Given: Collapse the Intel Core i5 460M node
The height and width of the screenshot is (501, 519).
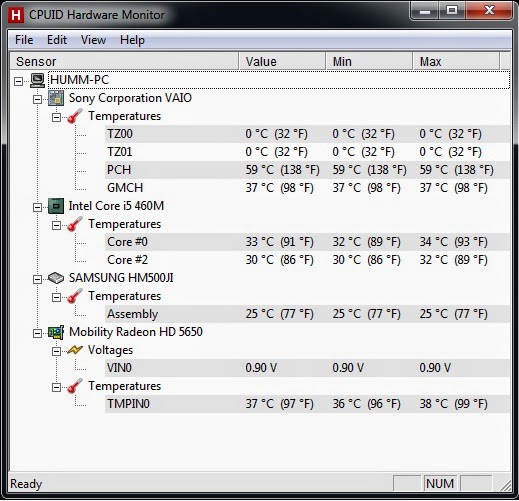Looking at the screenshot, I should pos(38,207).
